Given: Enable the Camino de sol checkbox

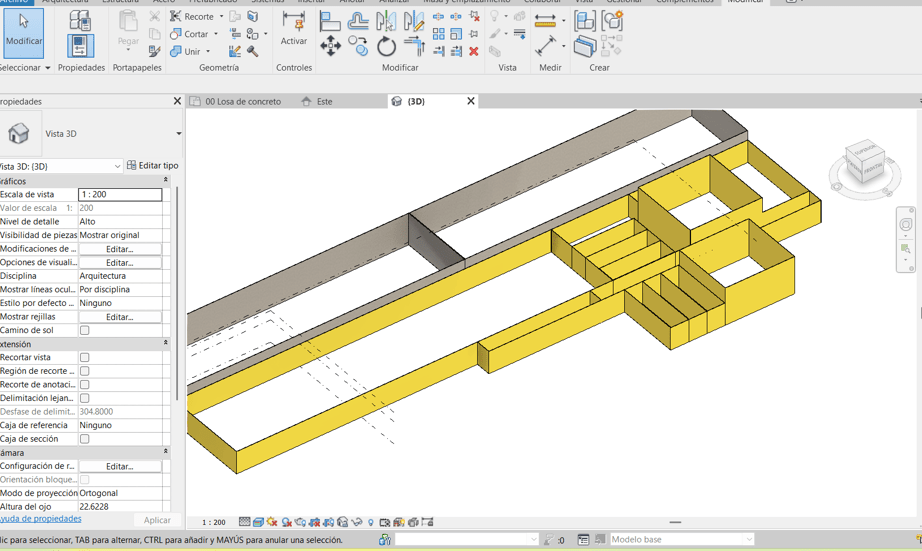Looking at the screenshot, I should (85, 330).
